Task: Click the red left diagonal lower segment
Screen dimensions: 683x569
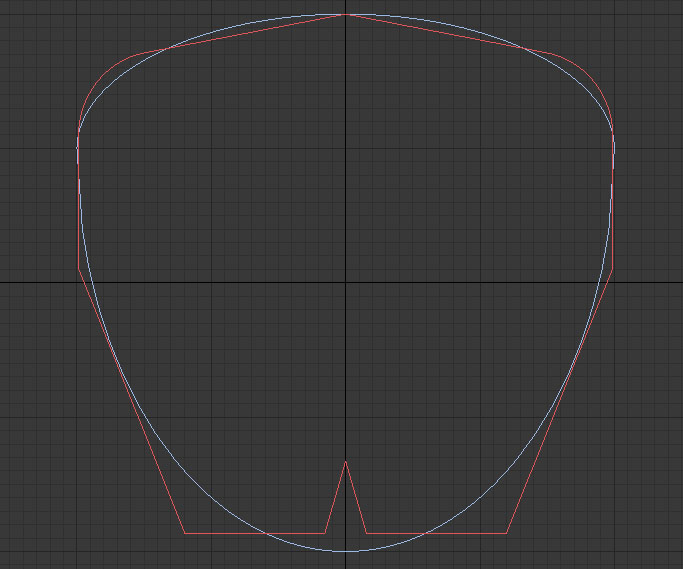Action: (x=132, y=400)
